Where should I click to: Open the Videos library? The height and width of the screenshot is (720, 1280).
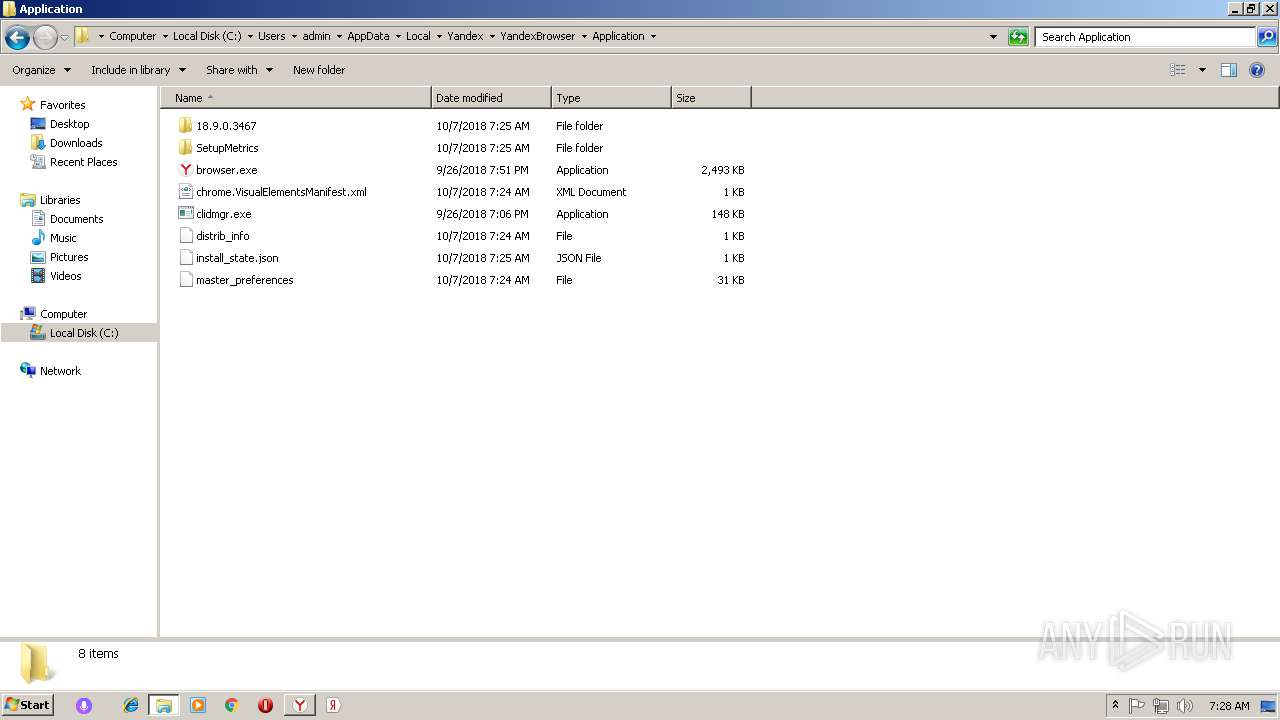[65, 276]
